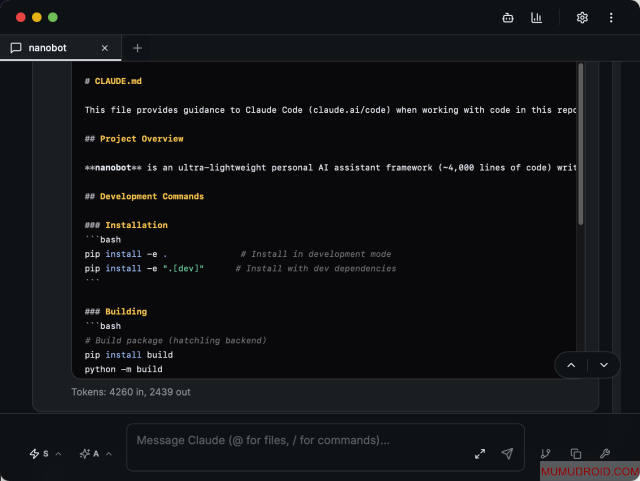Click the code block vertical scrollbar

click(580, 140)
